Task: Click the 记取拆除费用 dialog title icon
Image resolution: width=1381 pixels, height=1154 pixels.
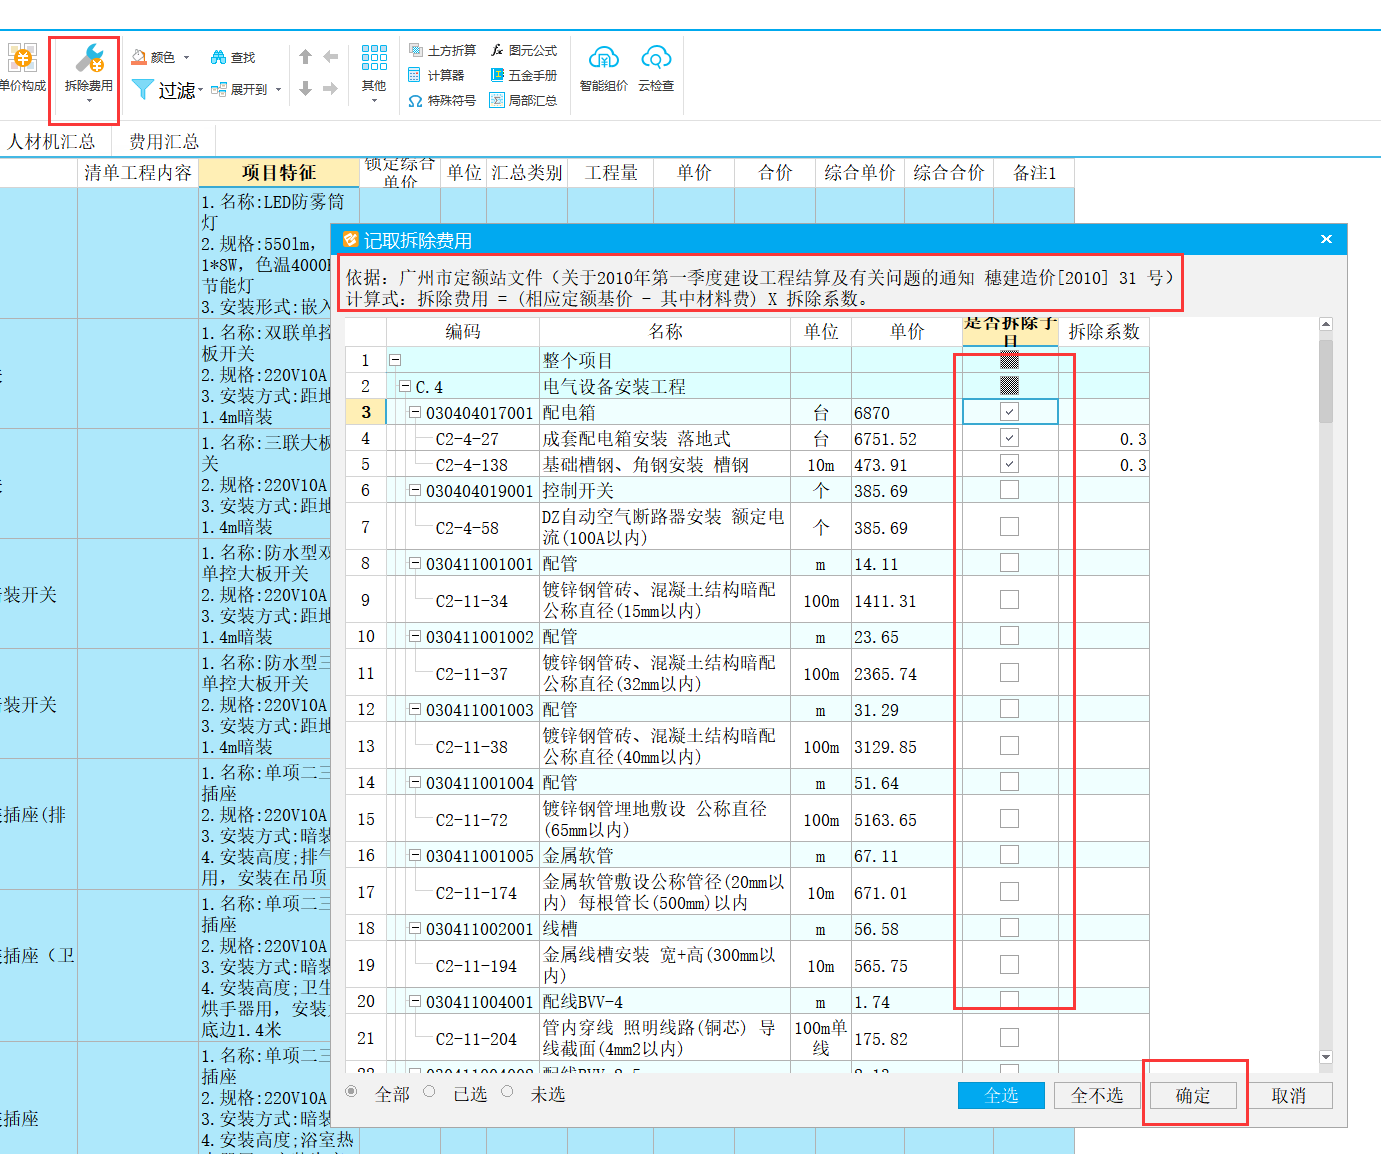Action: (x=350, y=240)
